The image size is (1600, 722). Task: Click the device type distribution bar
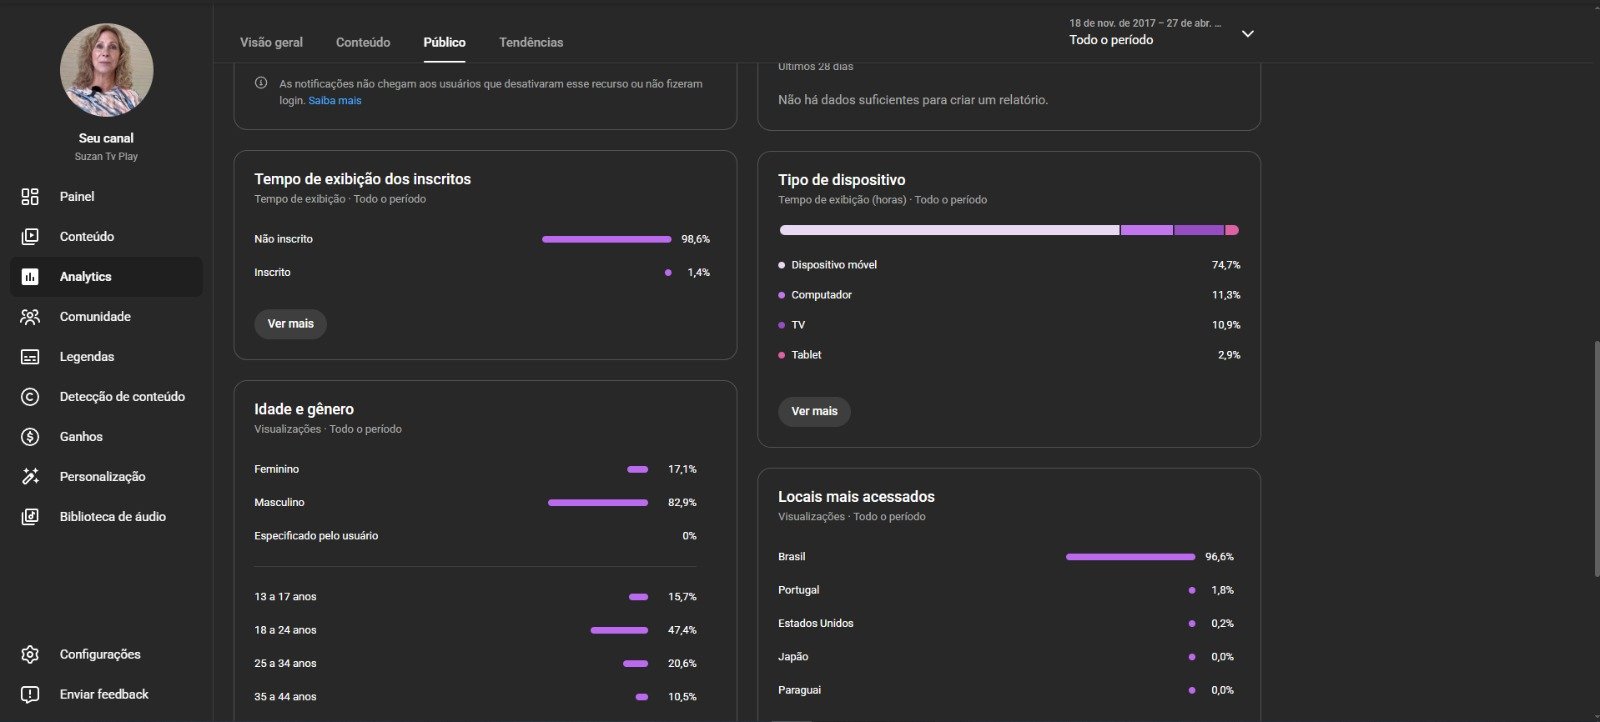click(x=1008, y=230)
